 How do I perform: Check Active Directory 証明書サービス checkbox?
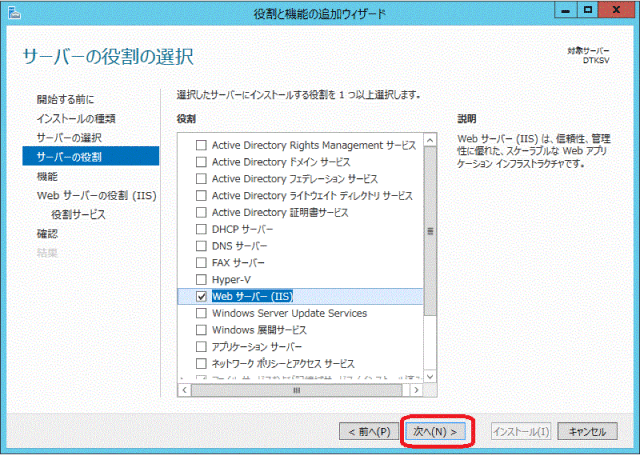click(201, 212)
